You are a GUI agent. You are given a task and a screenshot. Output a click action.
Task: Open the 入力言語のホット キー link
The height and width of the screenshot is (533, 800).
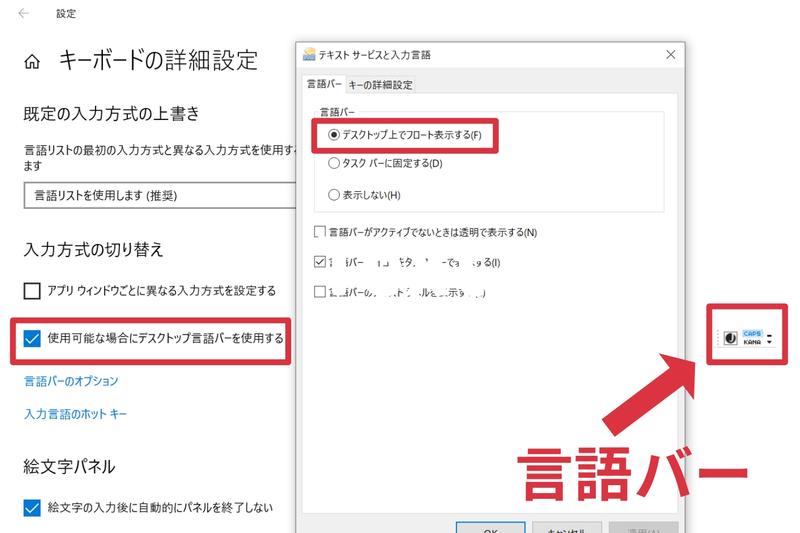coord(75,414)
